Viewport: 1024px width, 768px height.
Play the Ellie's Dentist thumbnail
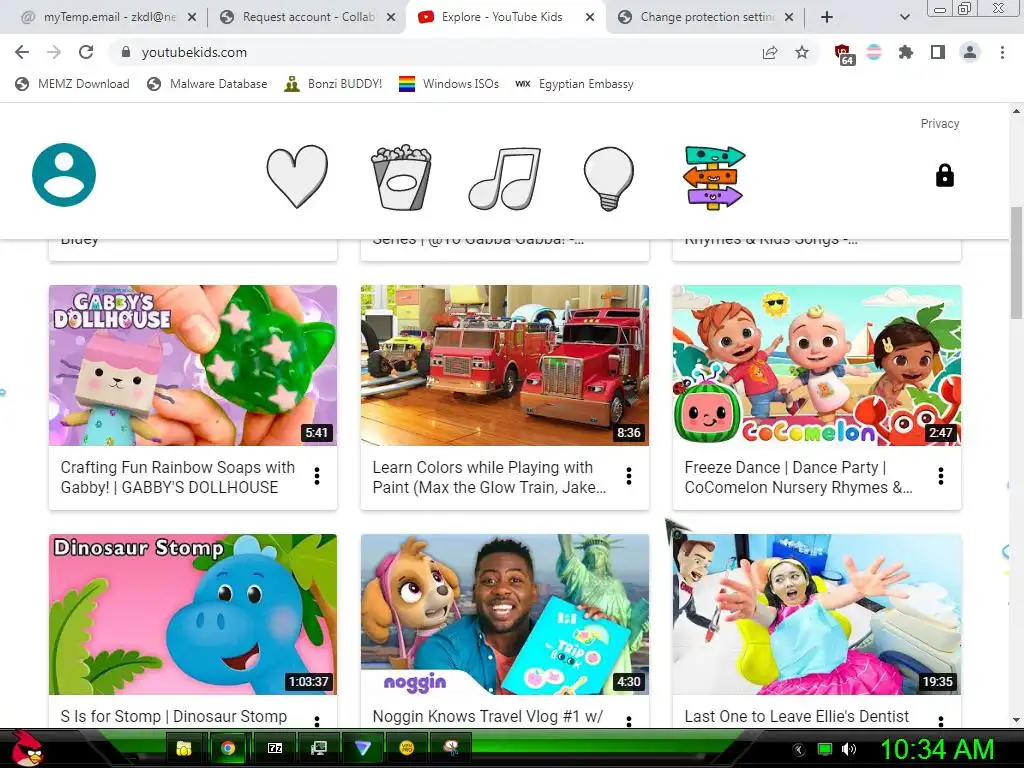(x=817, y=615)
